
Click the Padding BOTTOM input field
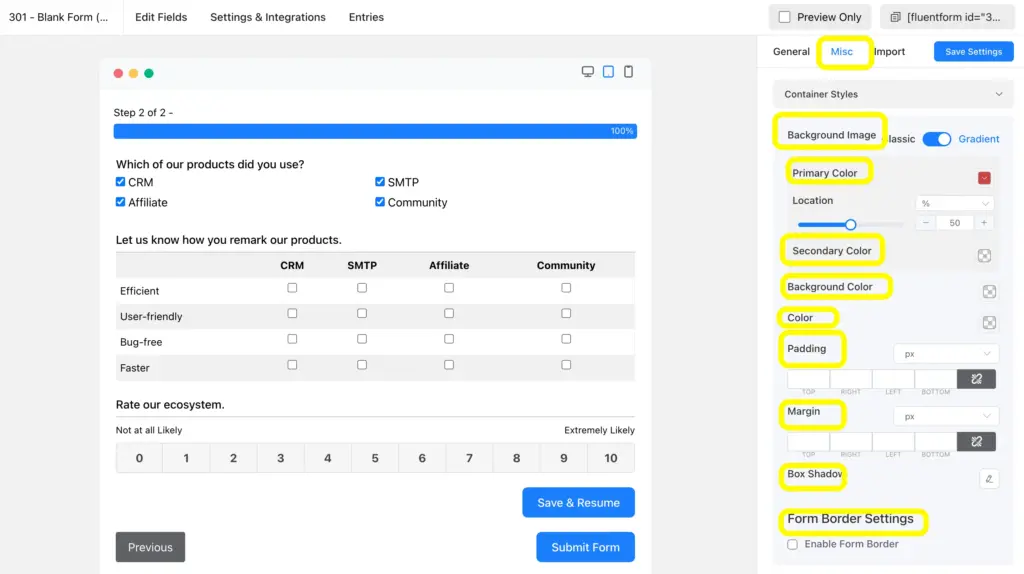[x=936, y=379]
